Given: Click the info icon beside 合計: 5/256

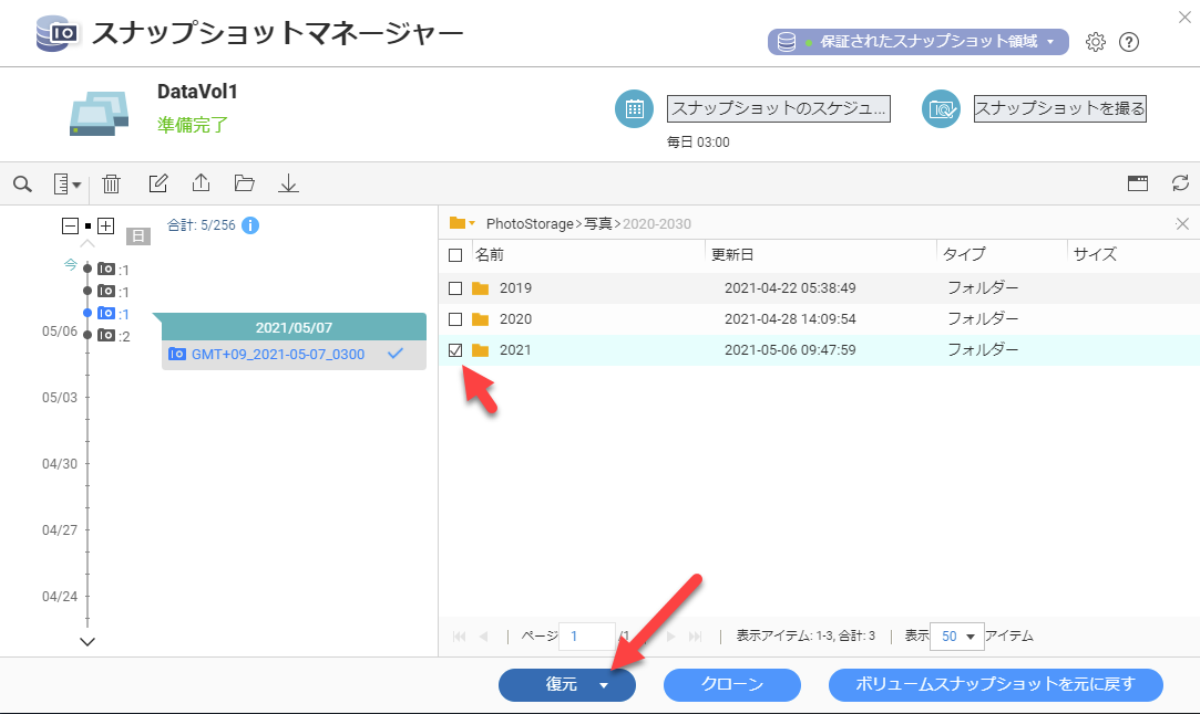Looking at the screenshot, I should pos(251,225).
